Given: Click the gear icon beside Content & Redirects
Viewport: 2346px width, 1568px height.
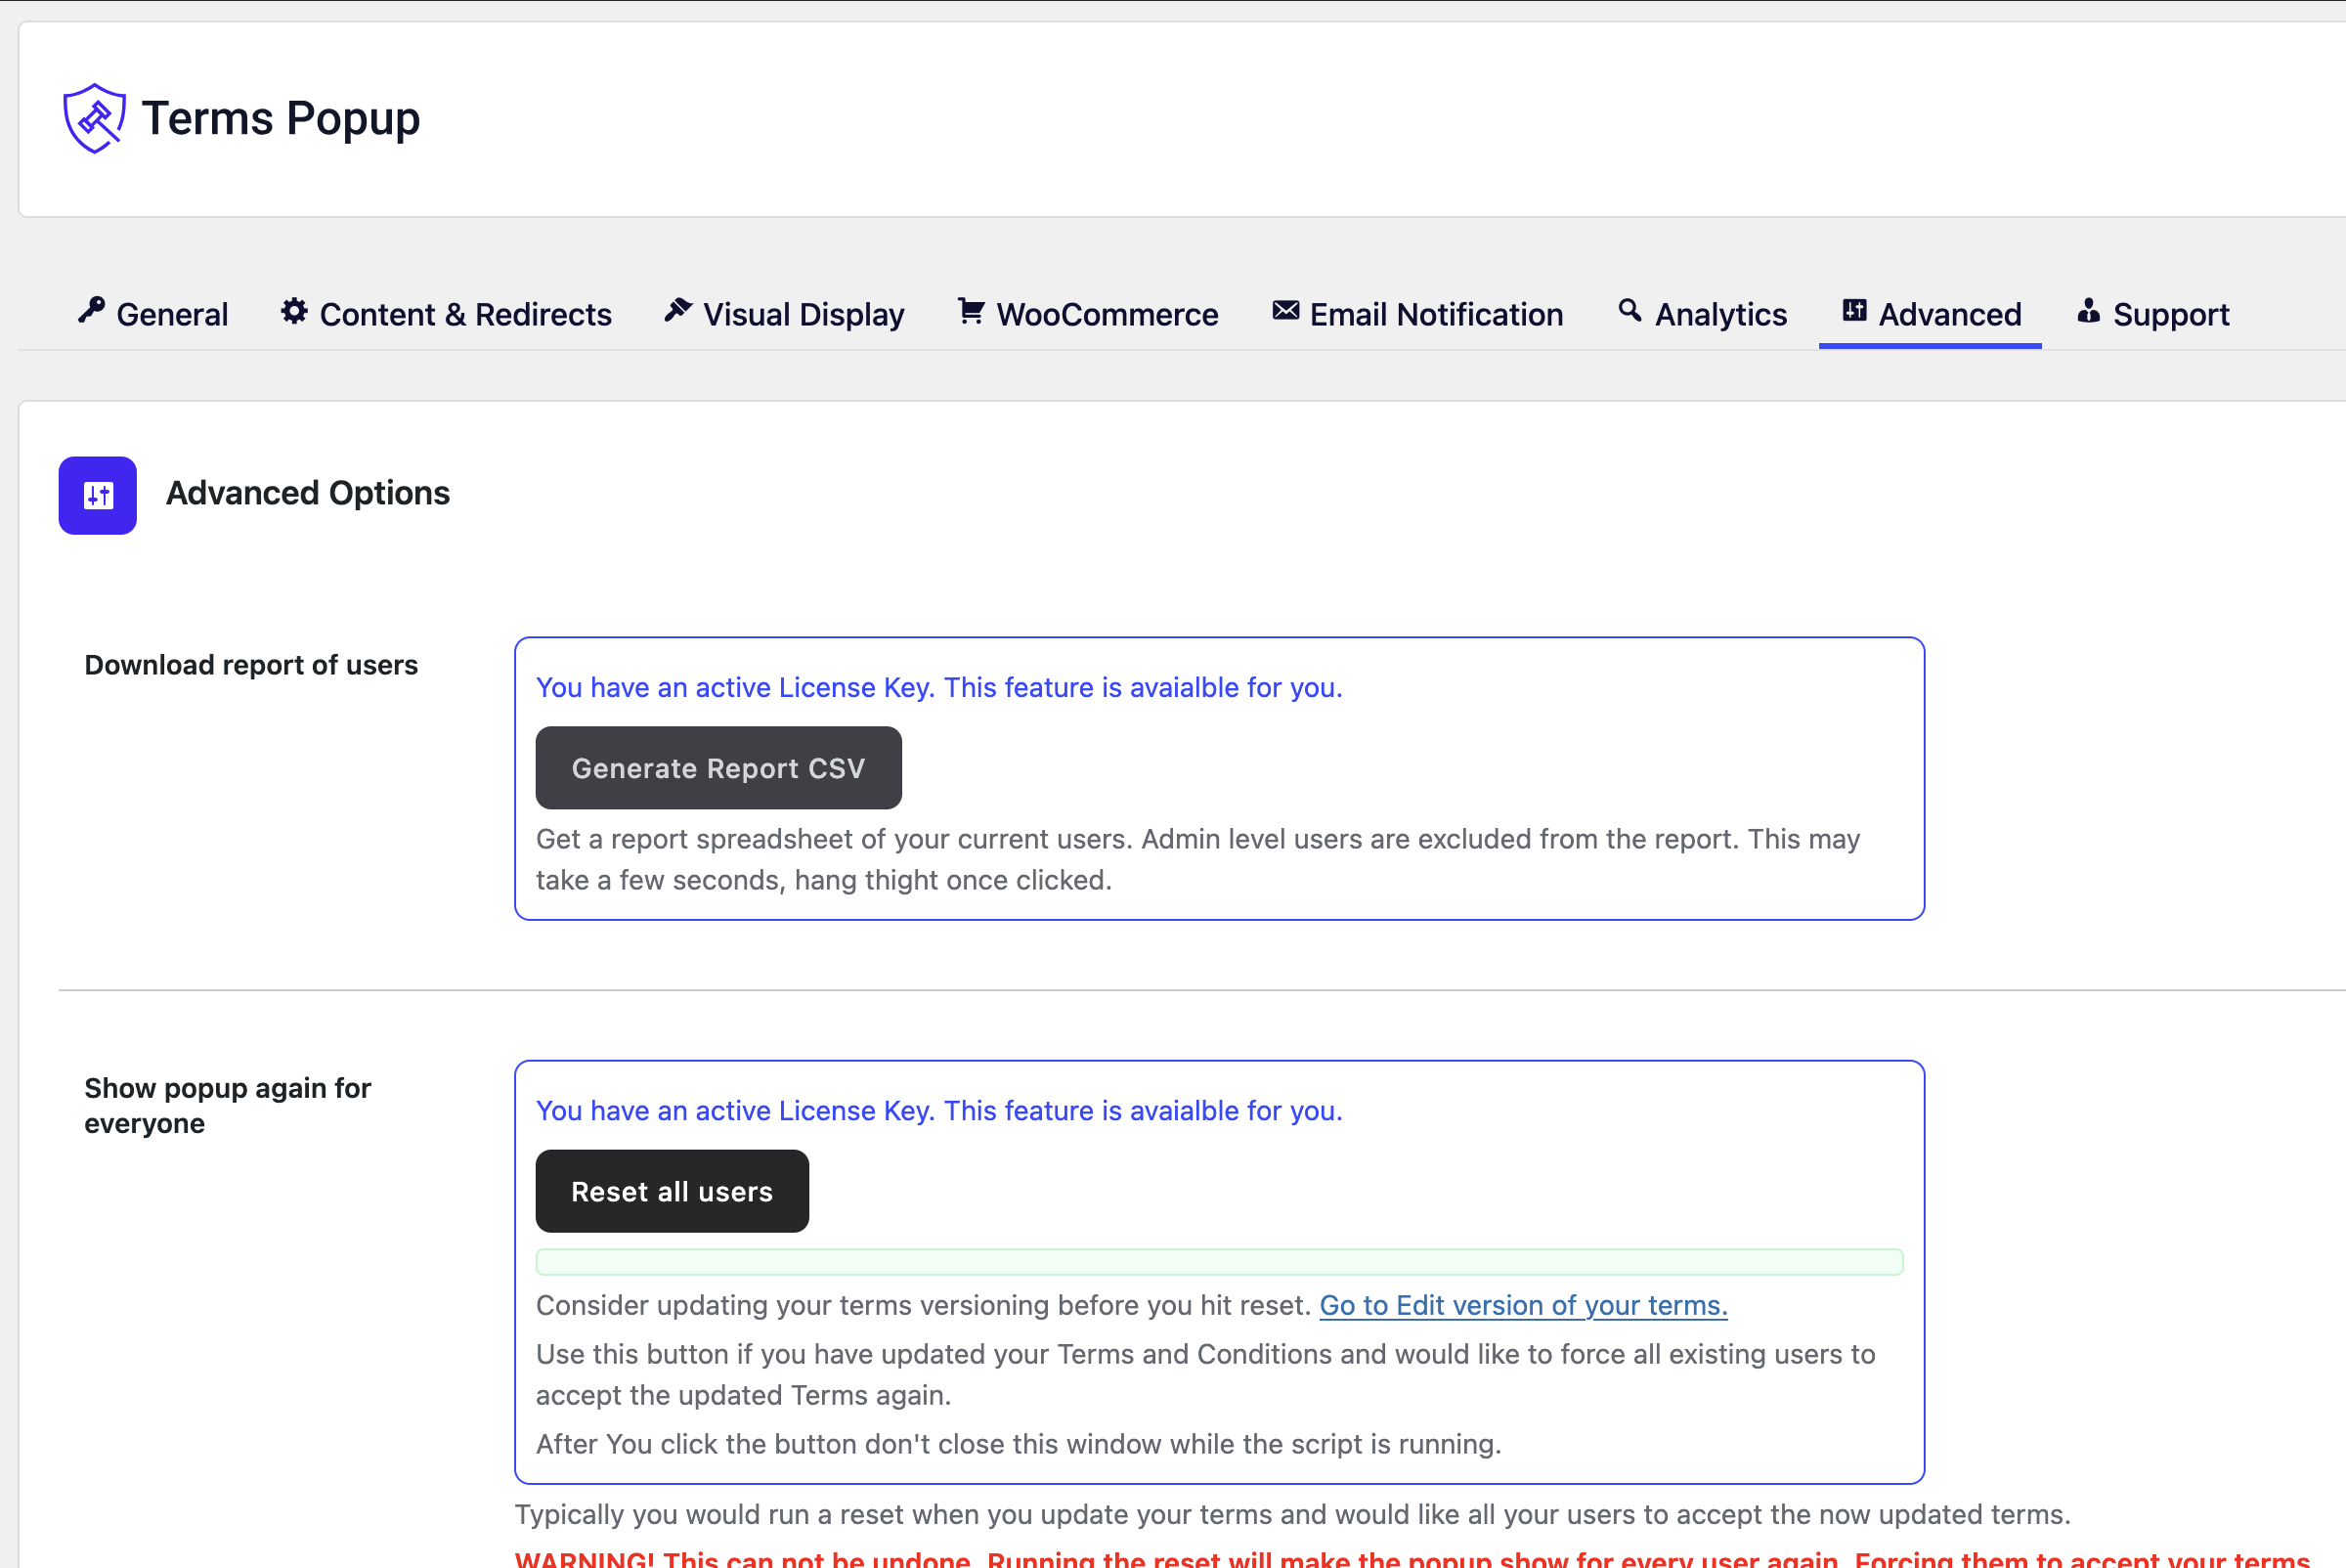Looking at the screenshot, I should (294, 311).
